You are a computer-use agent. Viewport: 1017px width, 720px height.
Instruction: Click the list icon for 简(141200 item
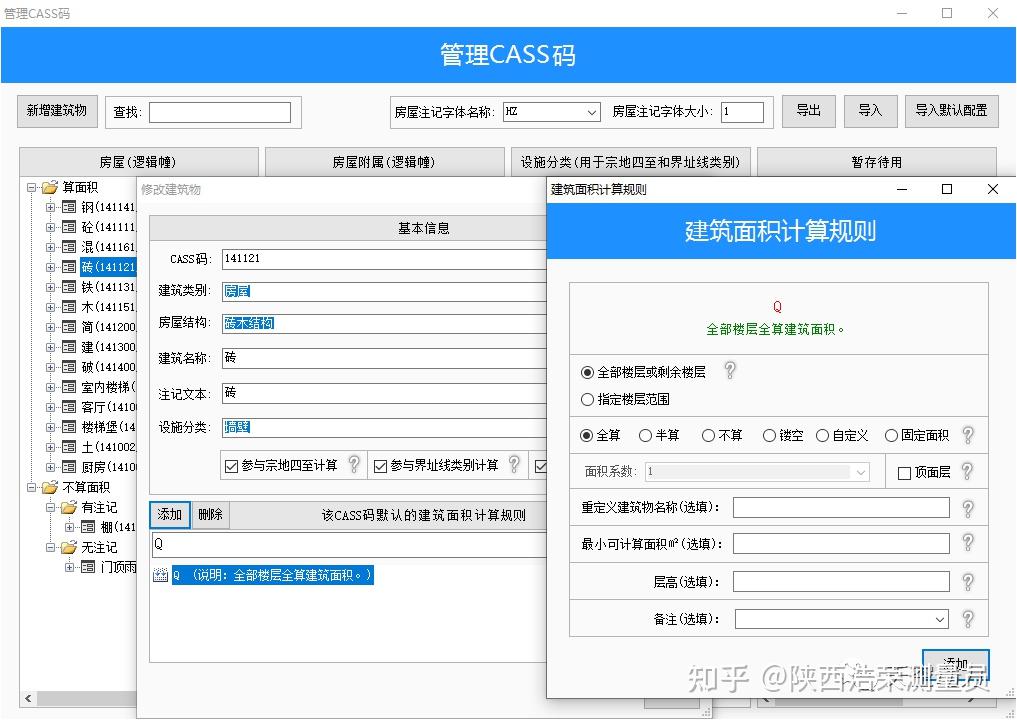pos(69,327)
